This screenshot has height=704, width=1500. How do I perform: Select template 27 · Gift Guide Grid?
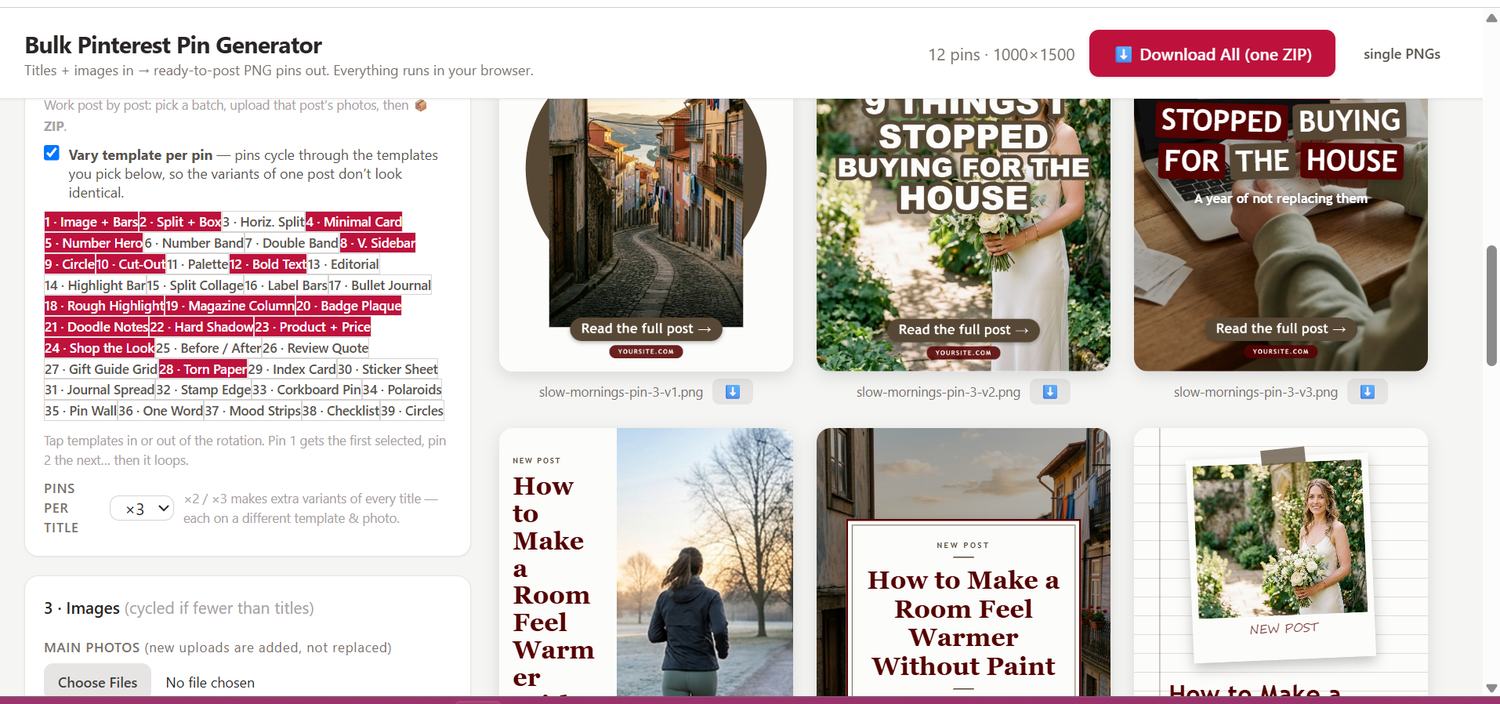coord(101,369)
